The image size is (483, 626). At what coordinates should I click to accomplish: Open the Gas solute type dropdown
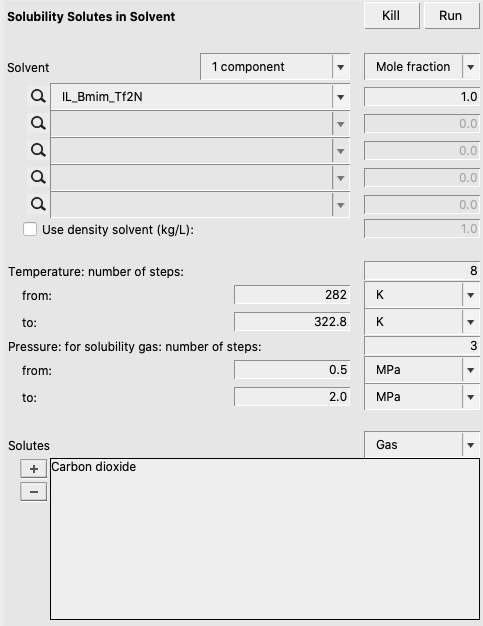tap(422, 445)
